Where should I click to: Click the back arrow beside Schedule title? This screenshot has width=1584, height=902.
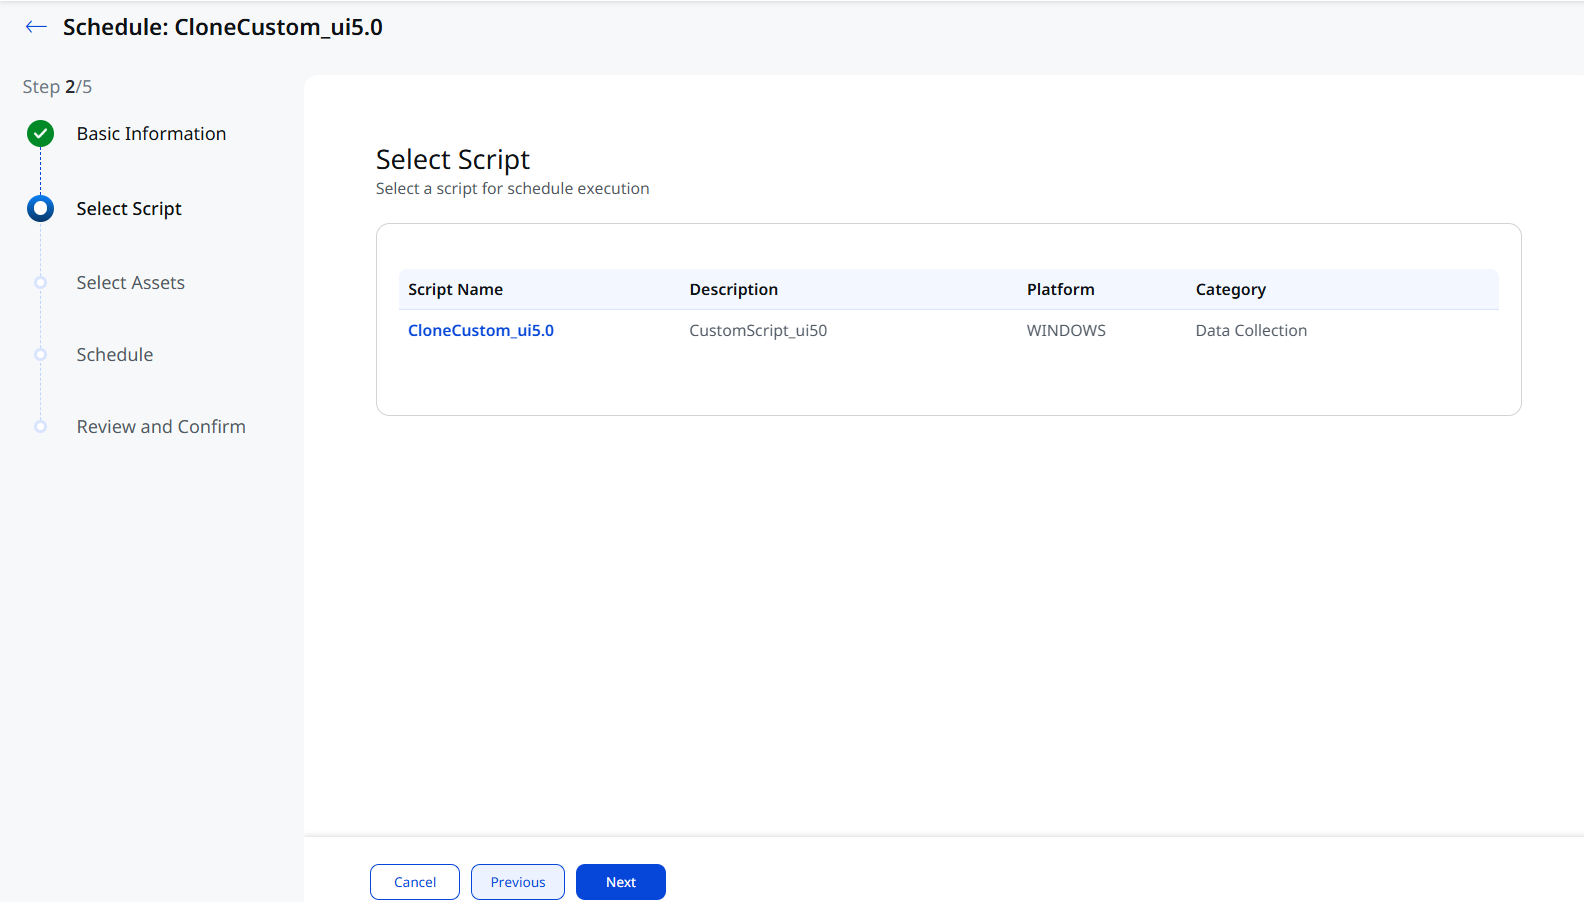click(37, 27)
